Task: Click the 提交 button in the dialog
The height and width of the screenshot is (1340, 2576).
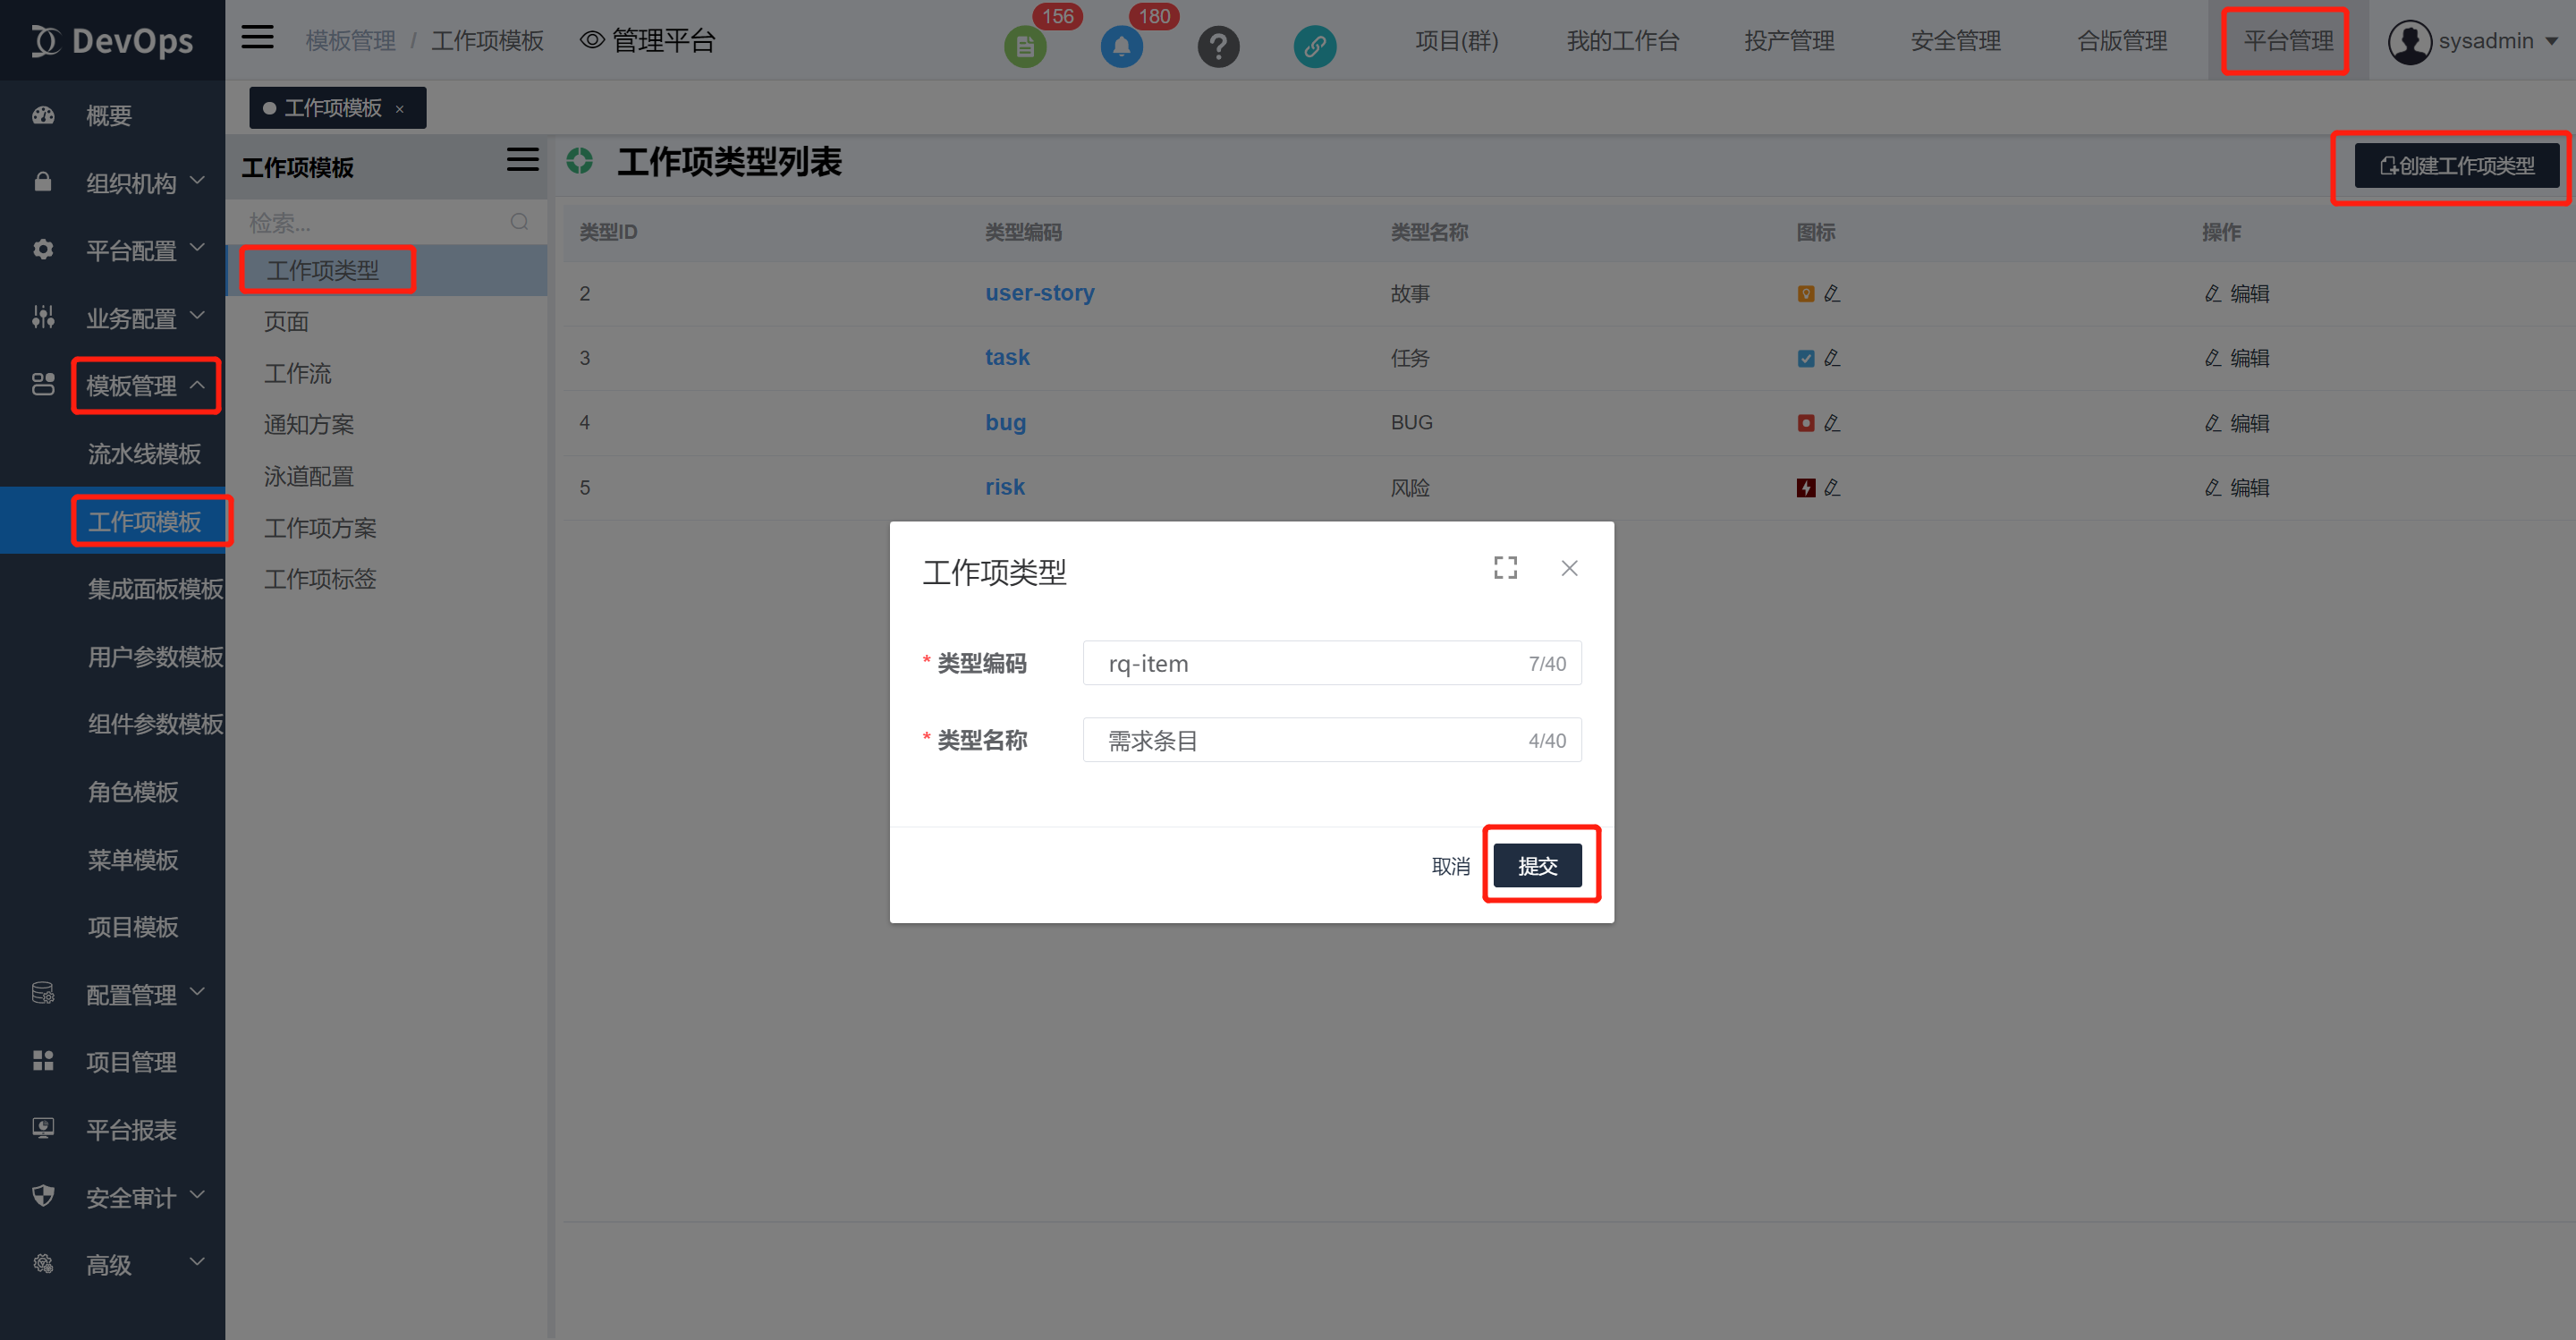Action: point(1538,865)
